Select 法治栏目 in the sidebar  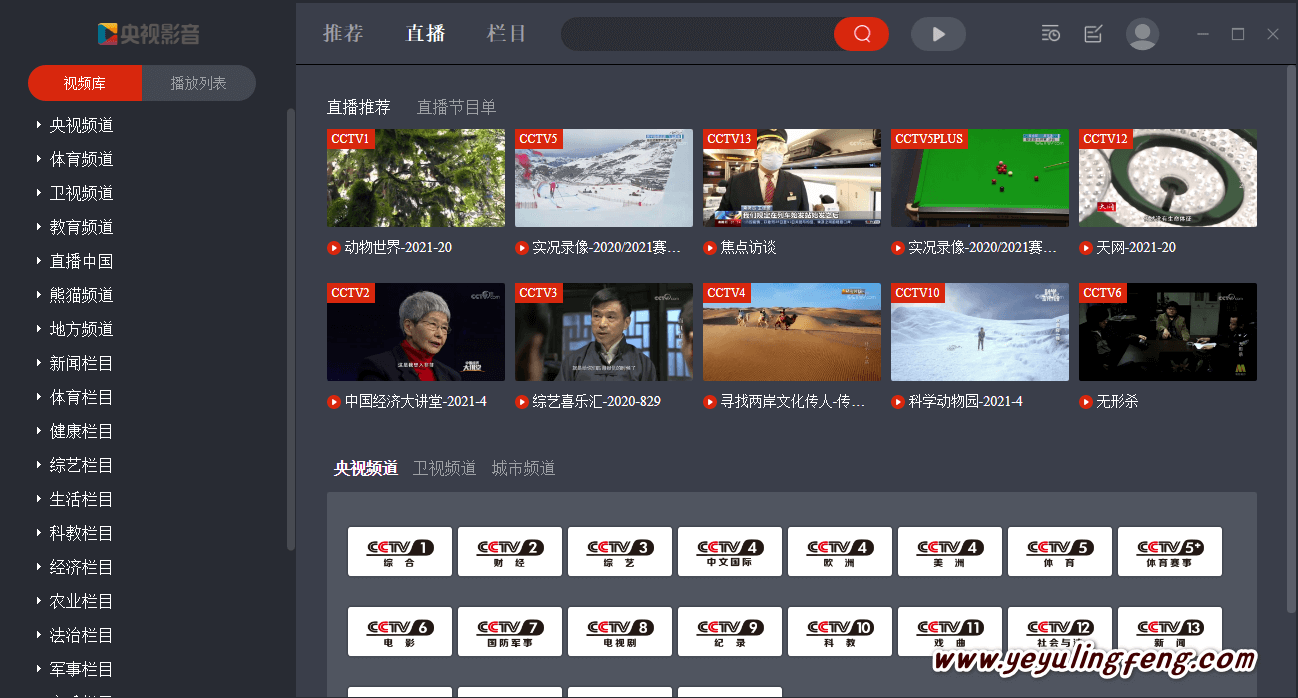pos(82,635)
